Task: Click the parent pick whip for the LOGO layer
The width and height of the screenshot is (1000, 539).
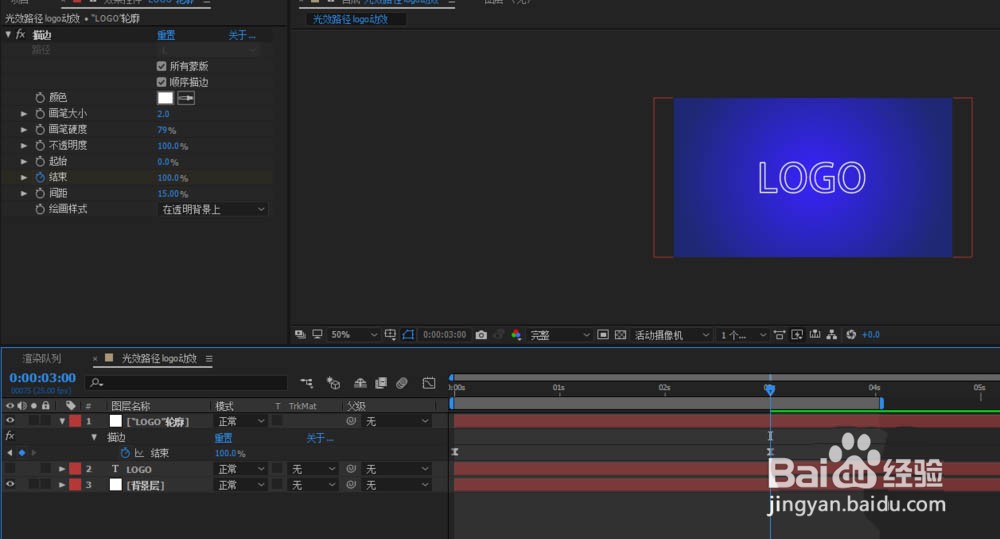Action: pyautogui.click(x=351, y=469)
